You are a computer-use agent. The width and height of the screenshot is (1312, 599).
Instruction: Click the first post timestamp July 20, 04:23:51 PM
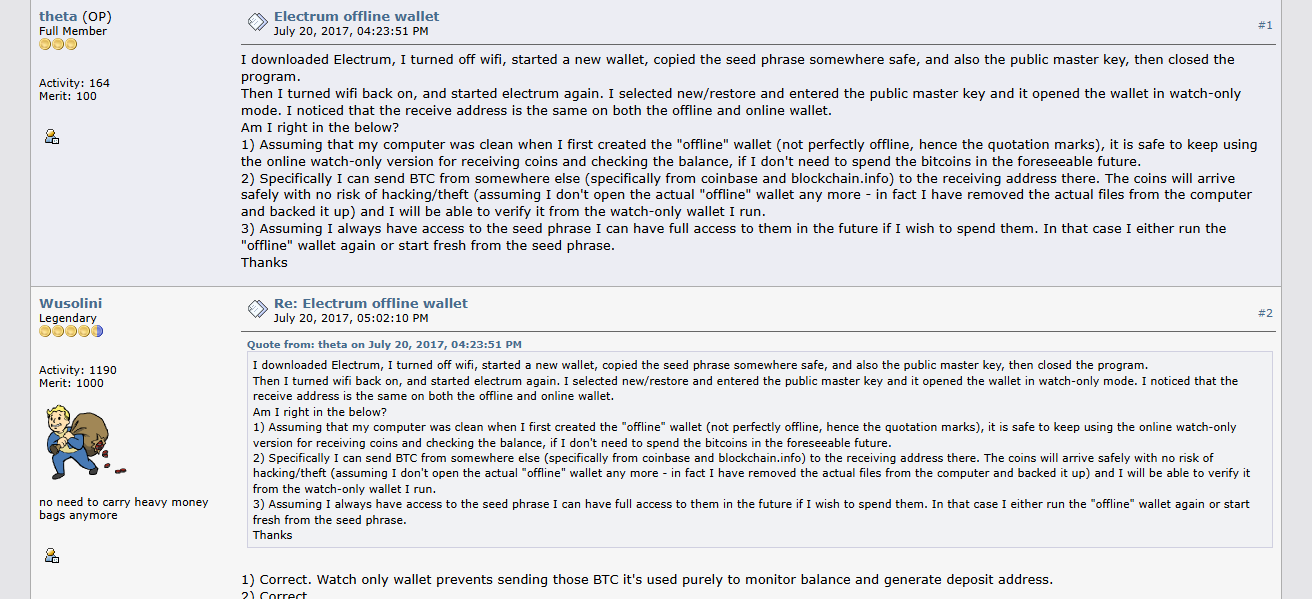pyautogui.click(x=351, y=31)
